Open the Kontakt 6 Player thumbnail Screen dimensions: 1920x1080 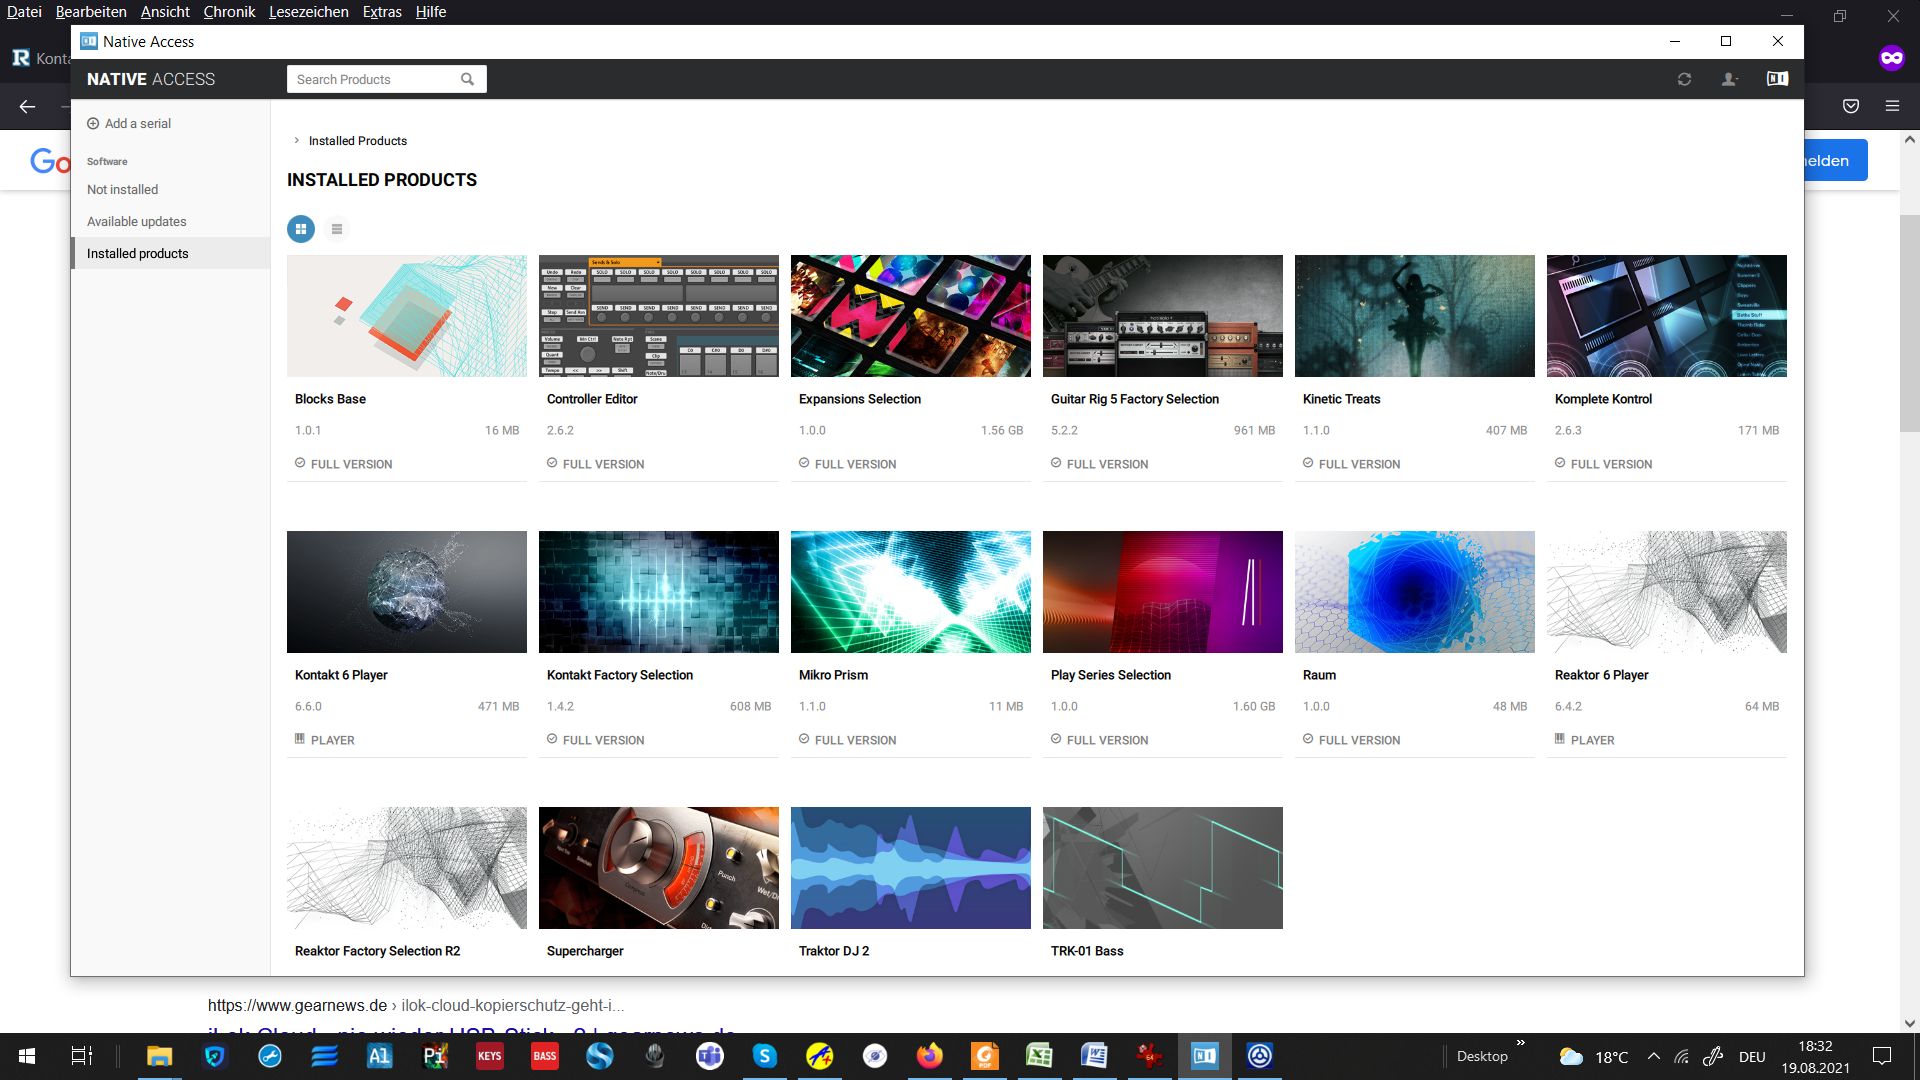tap(407, 592)
